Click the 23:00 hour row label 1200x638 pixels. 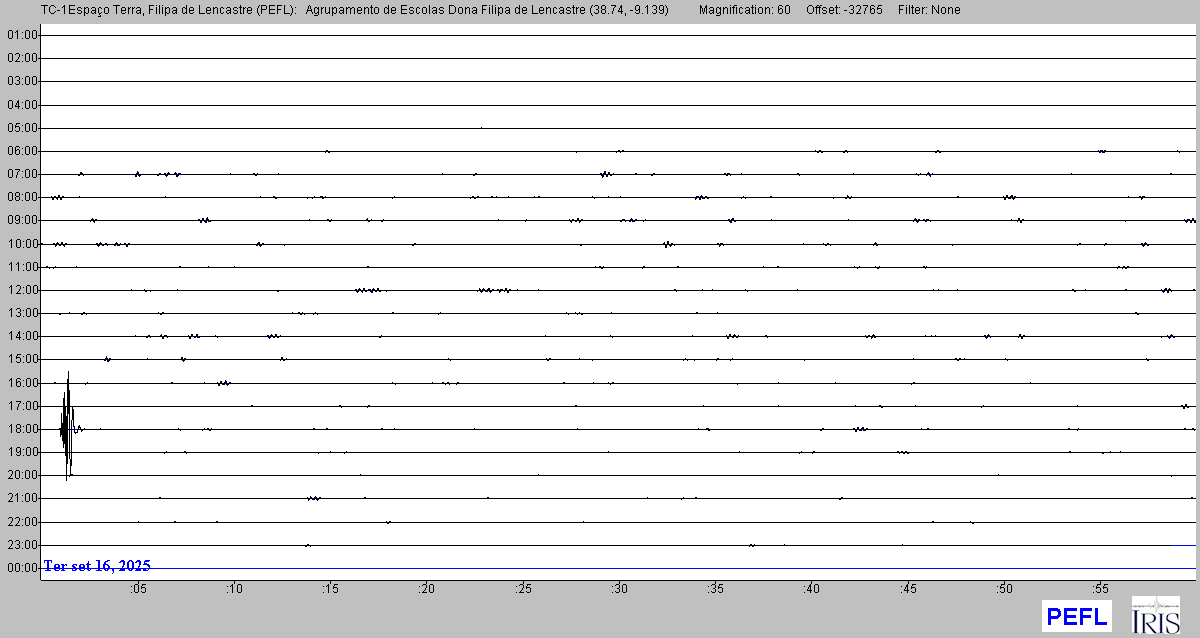[21, 545]
